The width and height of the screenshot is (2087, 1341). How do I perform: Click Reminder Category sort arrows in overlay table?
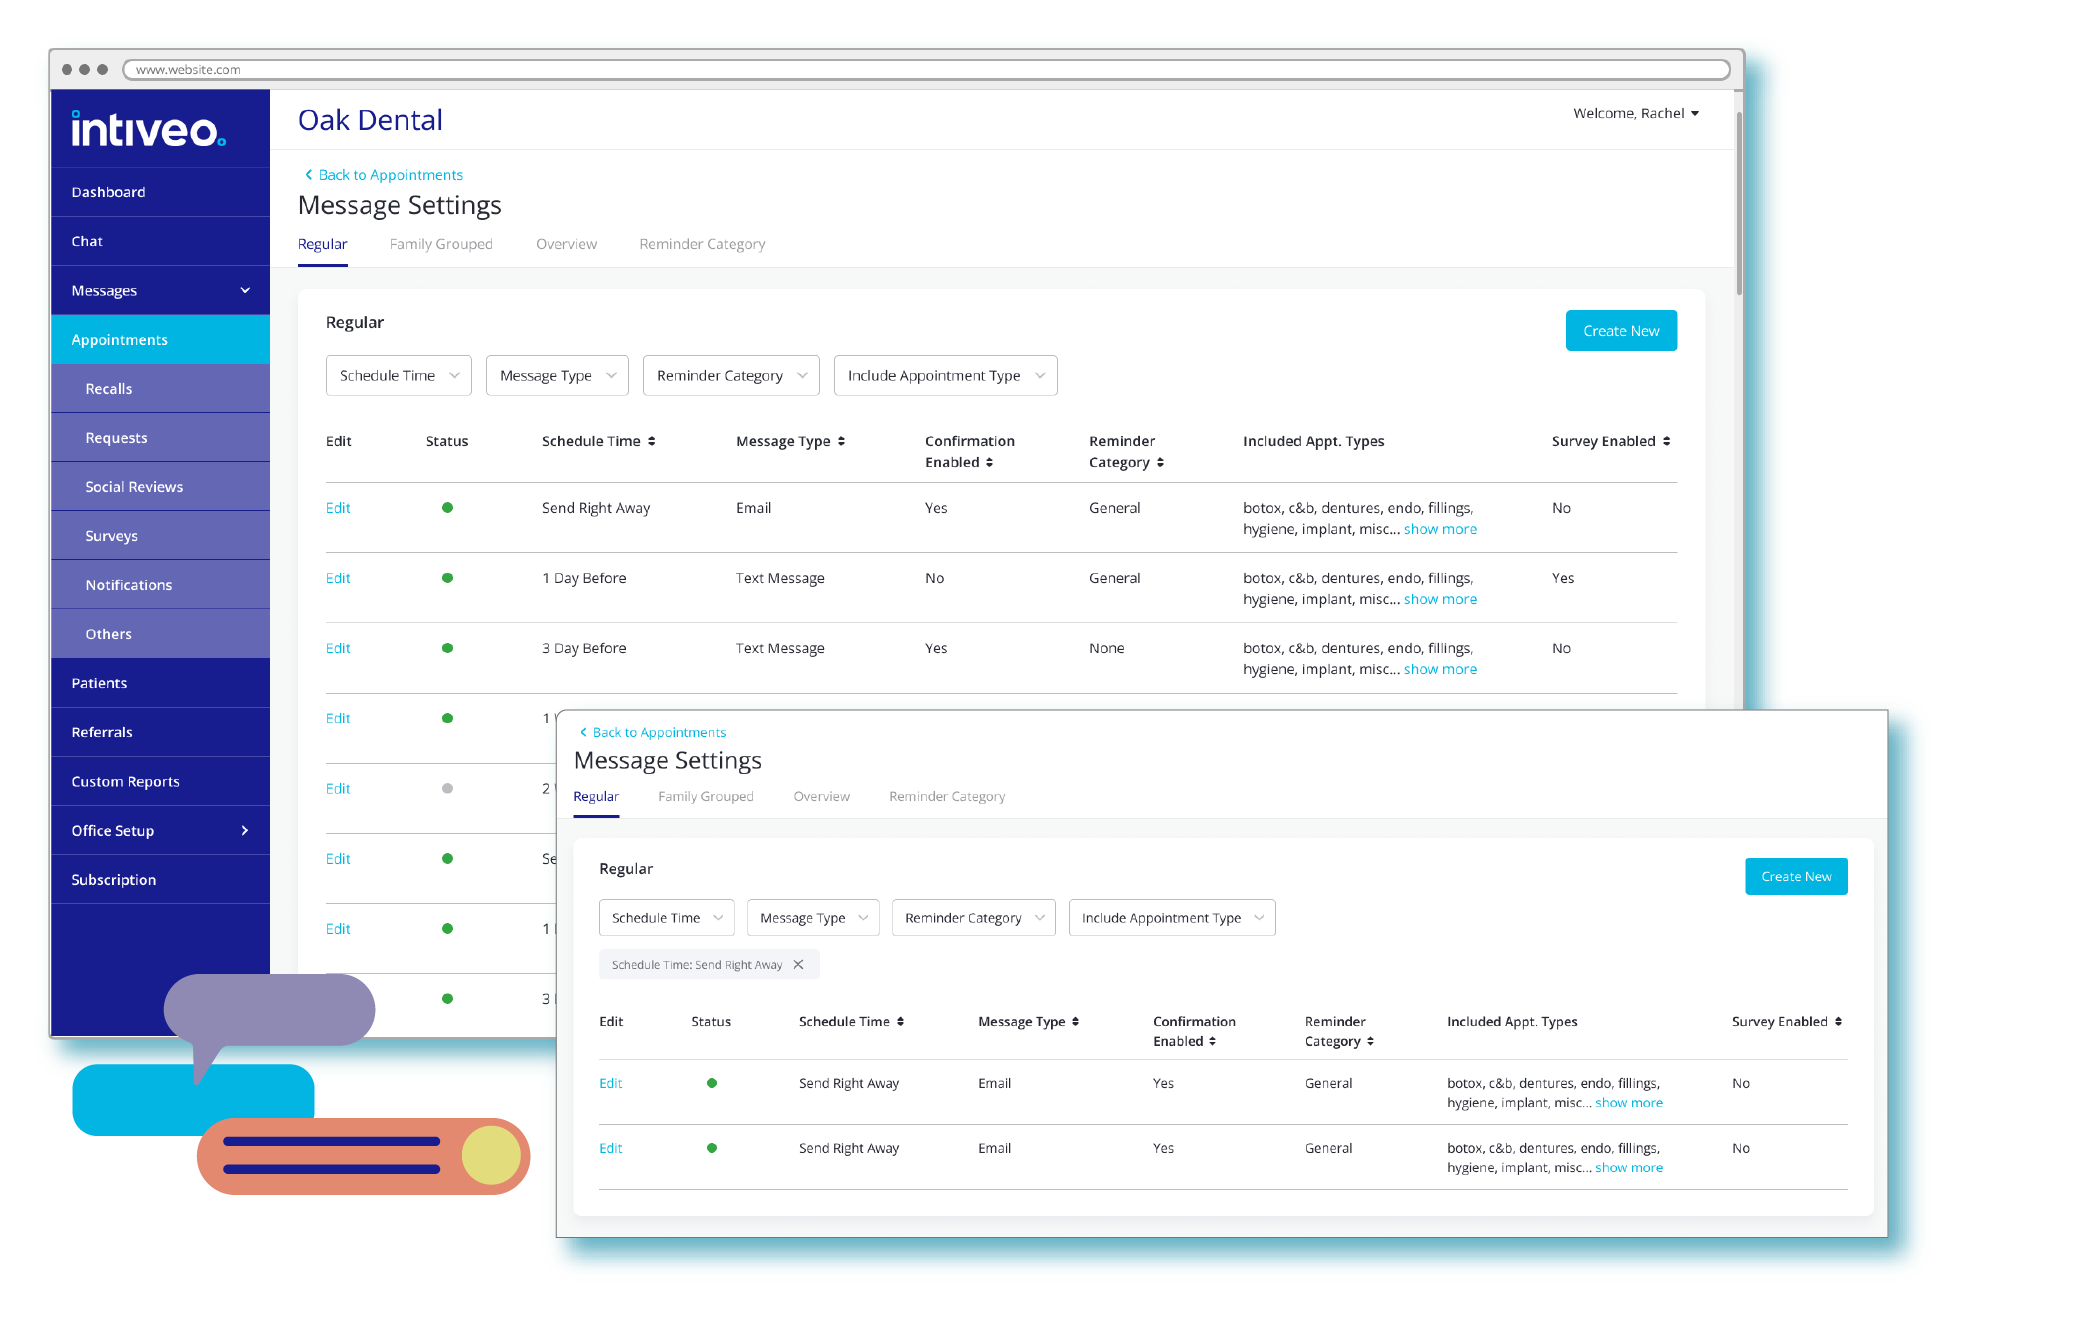click(1370, 1042)
